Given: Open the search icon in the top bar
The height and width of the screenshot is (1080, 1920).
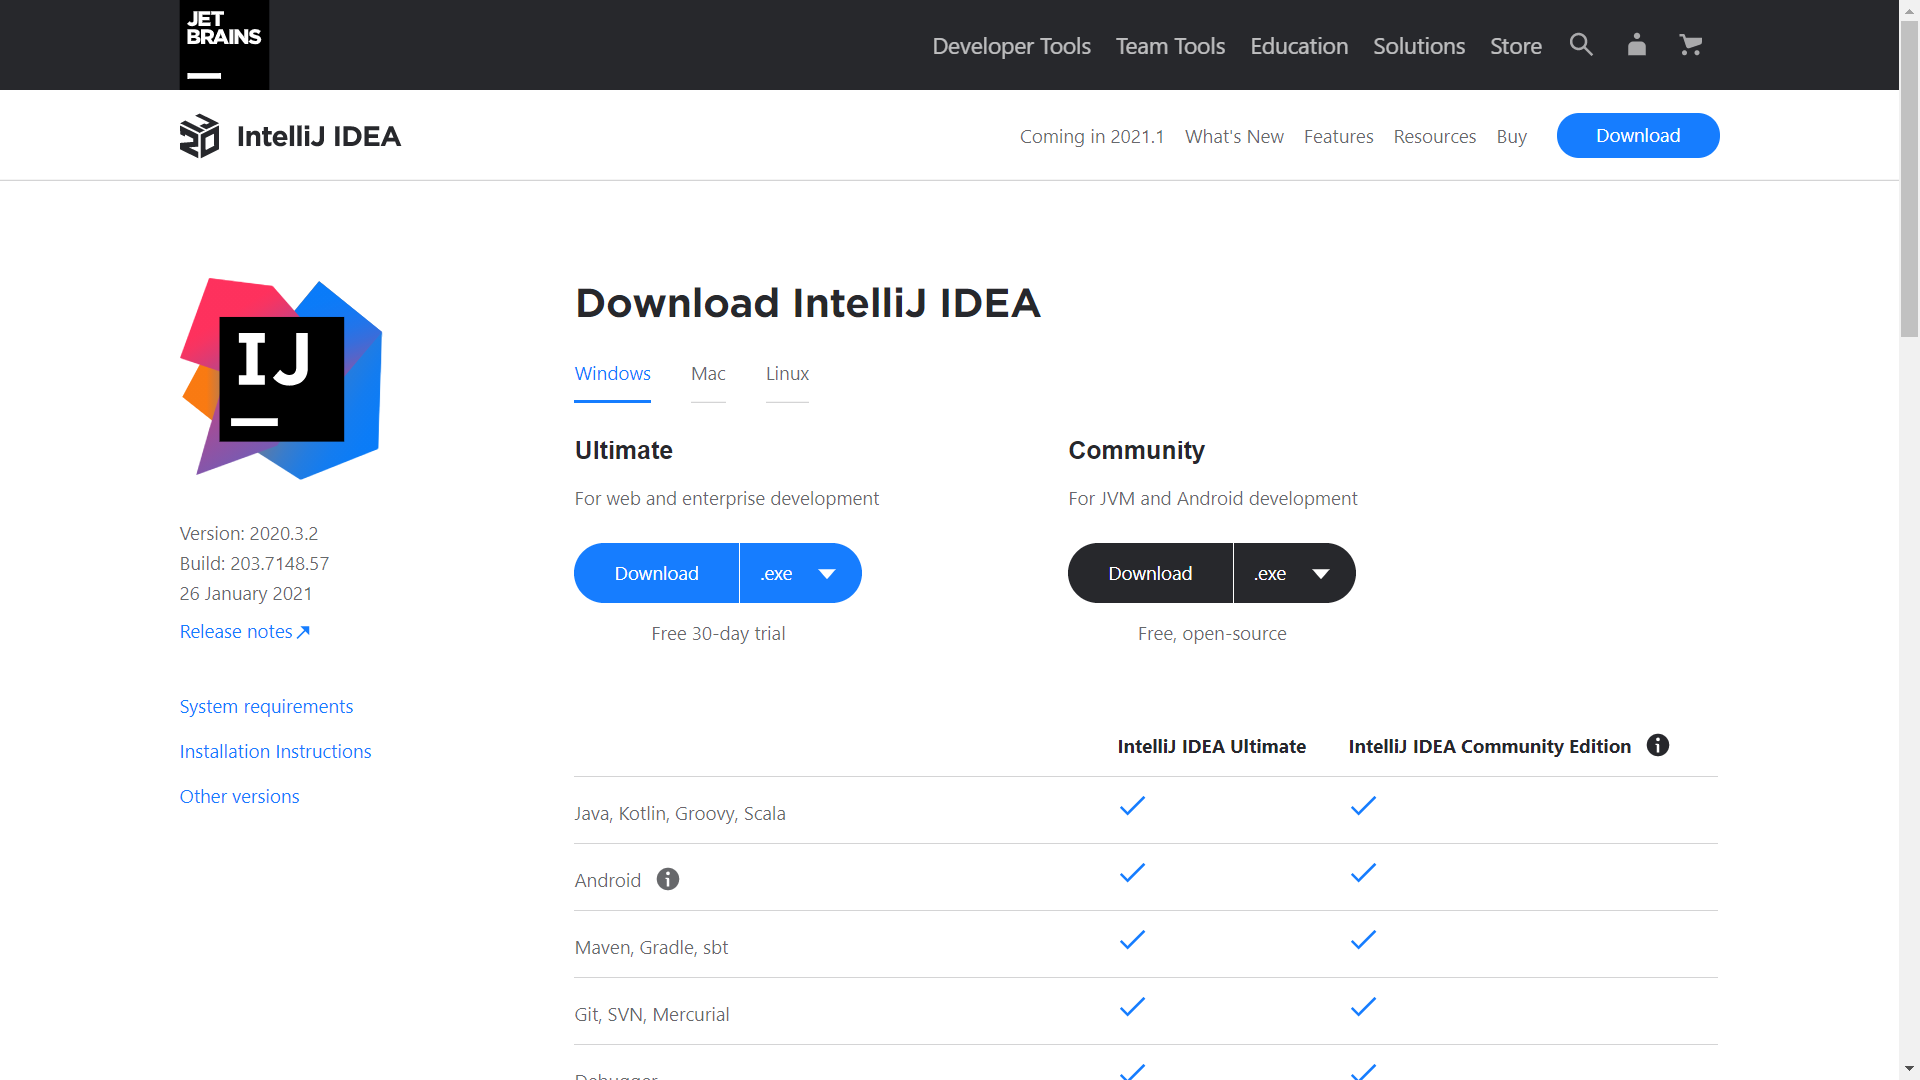Looking at the screenshot, I should click(x=1580, y=44).
